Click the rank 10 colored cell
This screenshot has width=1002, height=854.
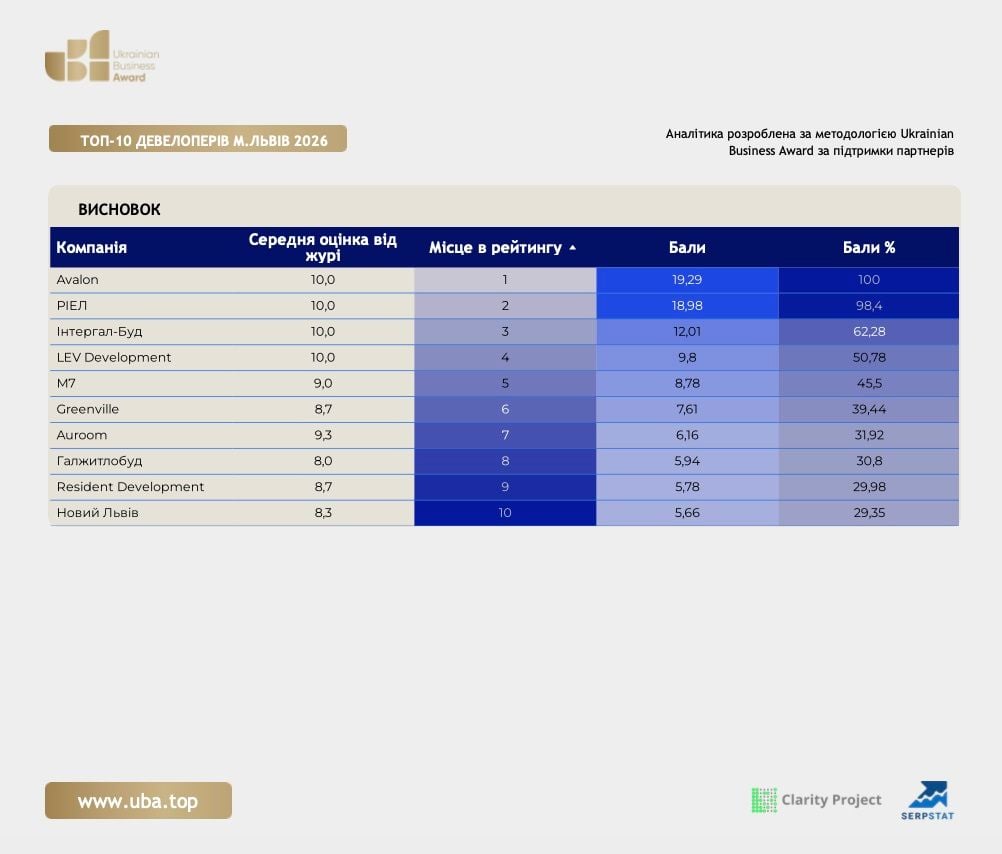click(x=505, y=513)
